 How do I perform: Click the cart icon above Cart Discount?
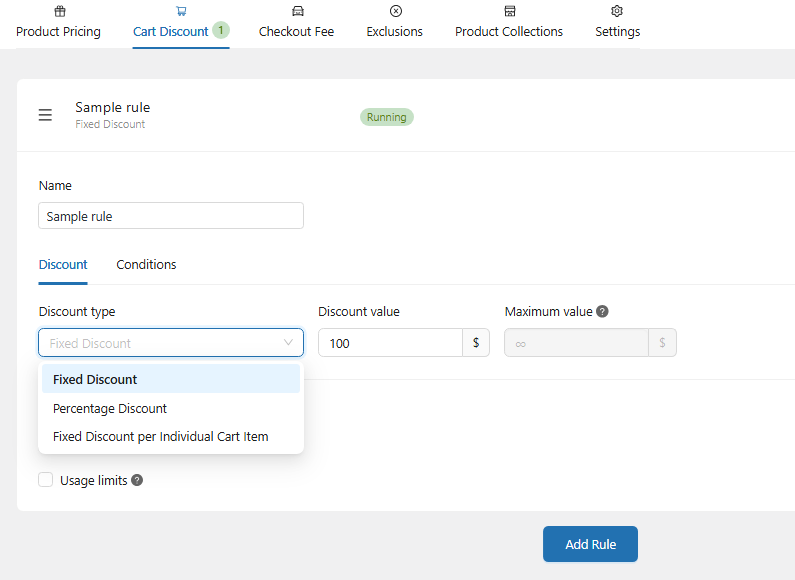tap(181, 11)
